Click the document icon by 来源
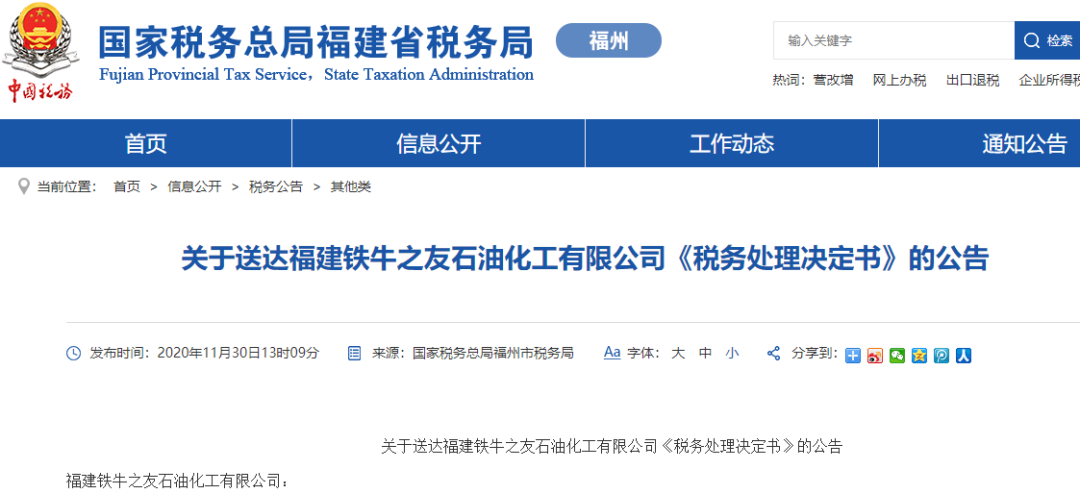This screenshot has width=1080, height=494. (355, 354)
